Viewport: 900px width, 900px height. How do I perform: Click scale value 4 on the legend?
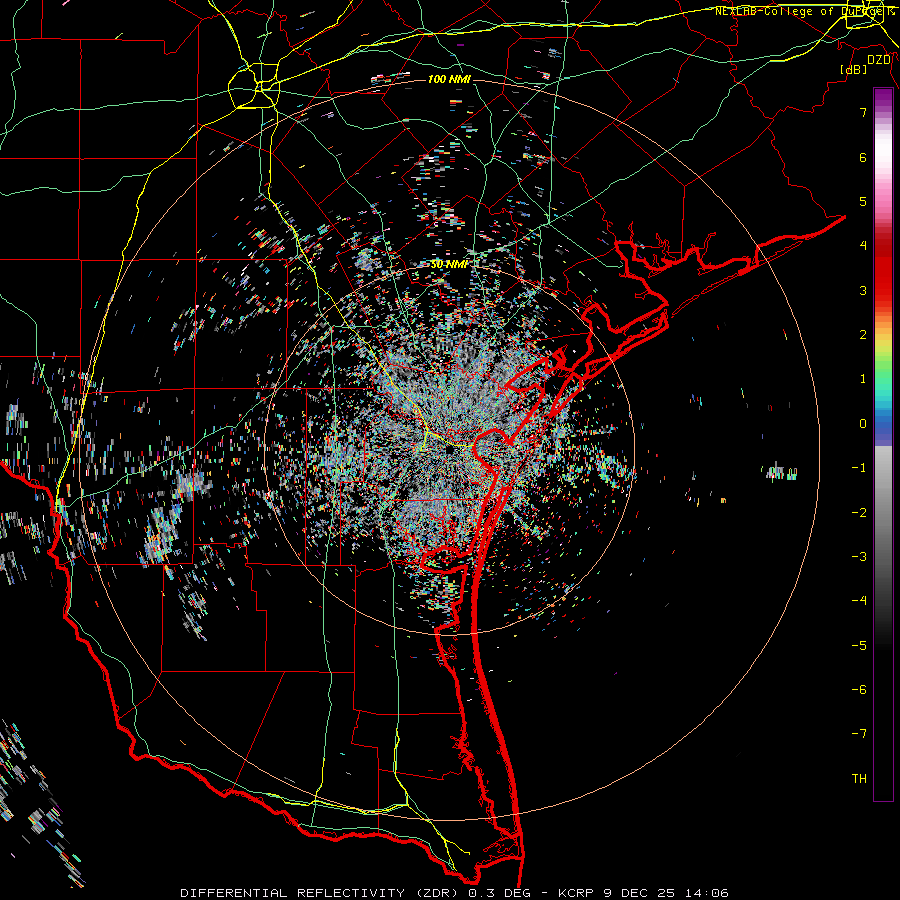pyautogui.click(x=863, y=246)
